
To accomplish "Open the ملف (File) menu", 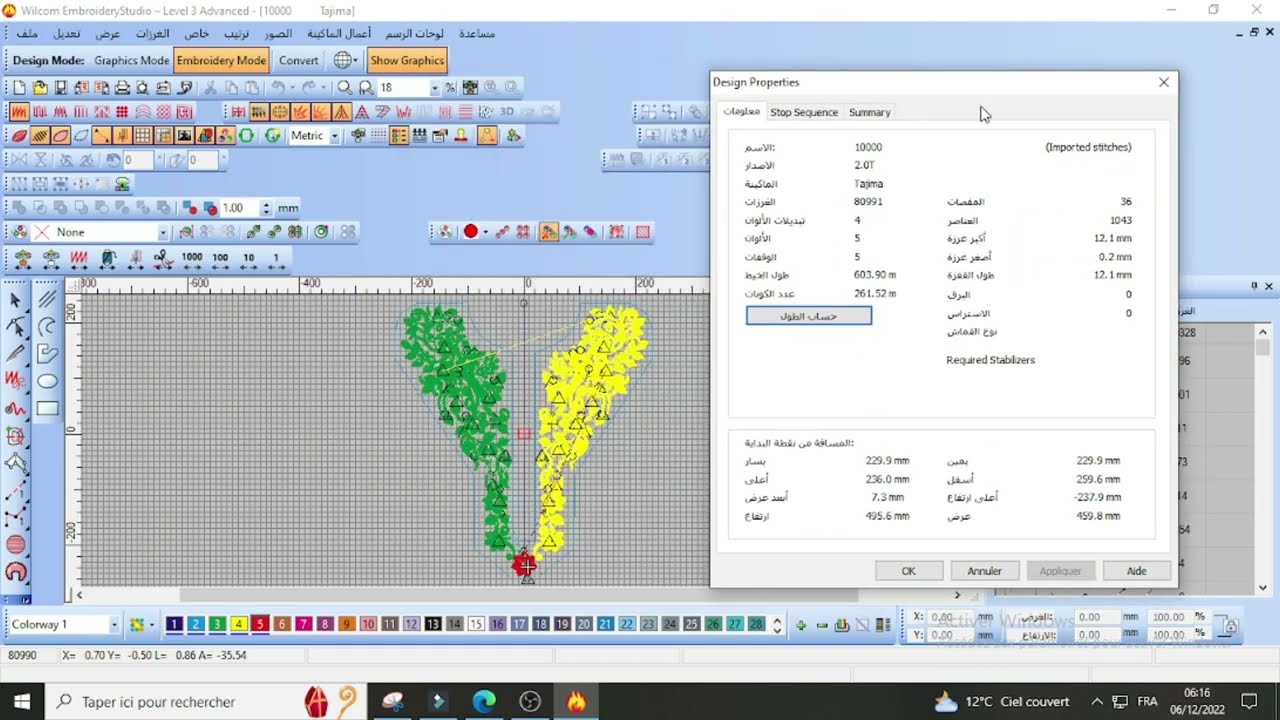I will (x=27, y=34).
